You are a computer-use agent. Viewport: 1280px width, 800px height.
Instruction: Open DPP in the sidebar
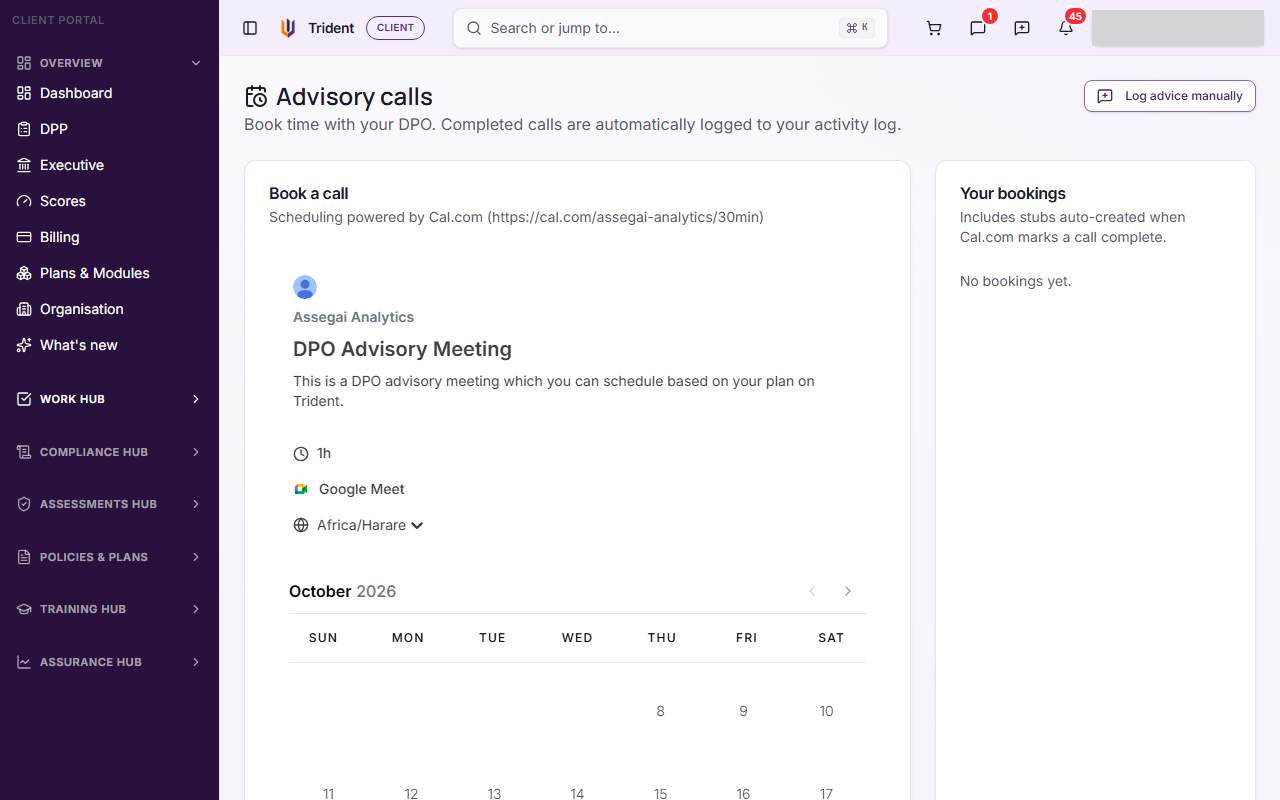(109, 129)
